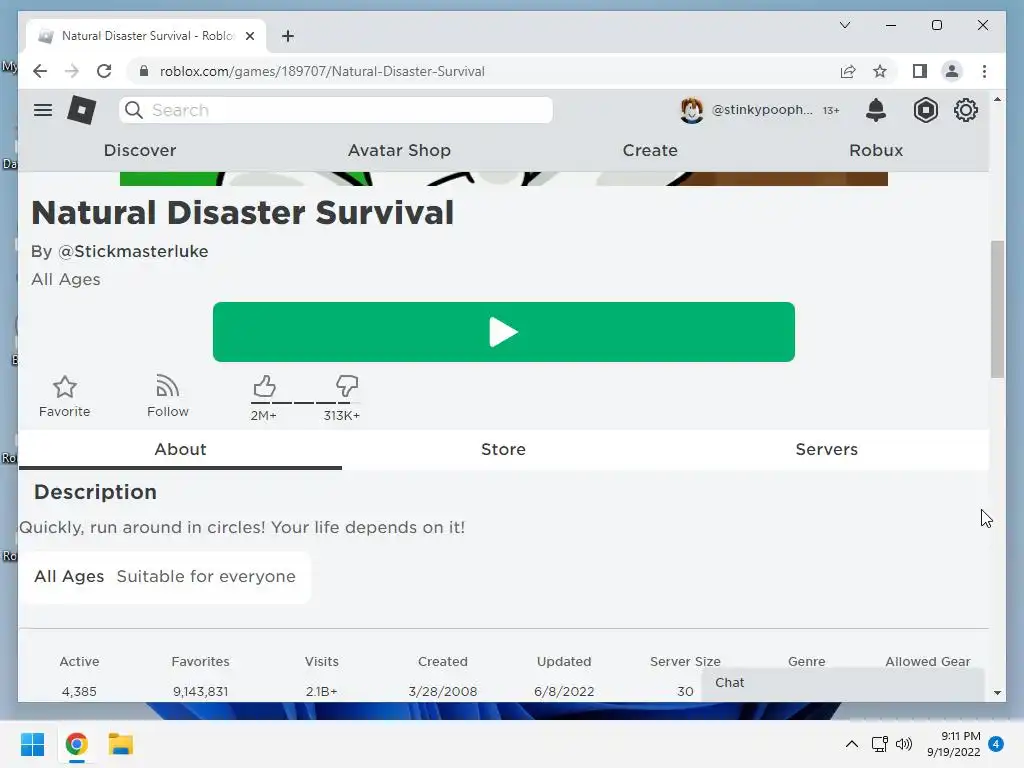Close the Natural Disaster Survival tab
Viewport: 1024px width, 768px height.
(x=249, y=36)
